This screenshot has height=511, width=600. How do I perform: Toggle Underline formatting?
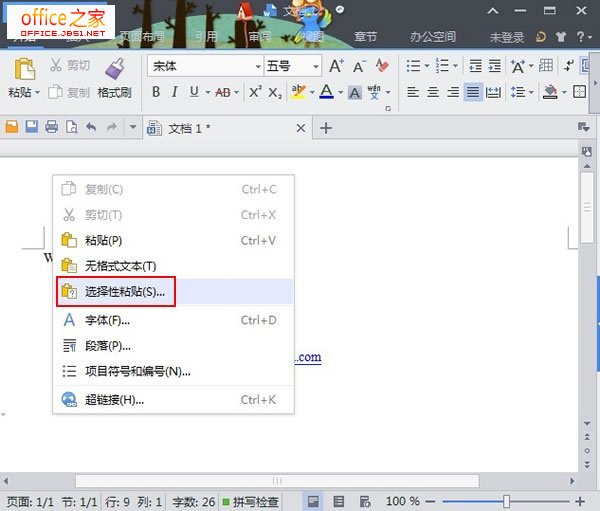pos(194,92)
